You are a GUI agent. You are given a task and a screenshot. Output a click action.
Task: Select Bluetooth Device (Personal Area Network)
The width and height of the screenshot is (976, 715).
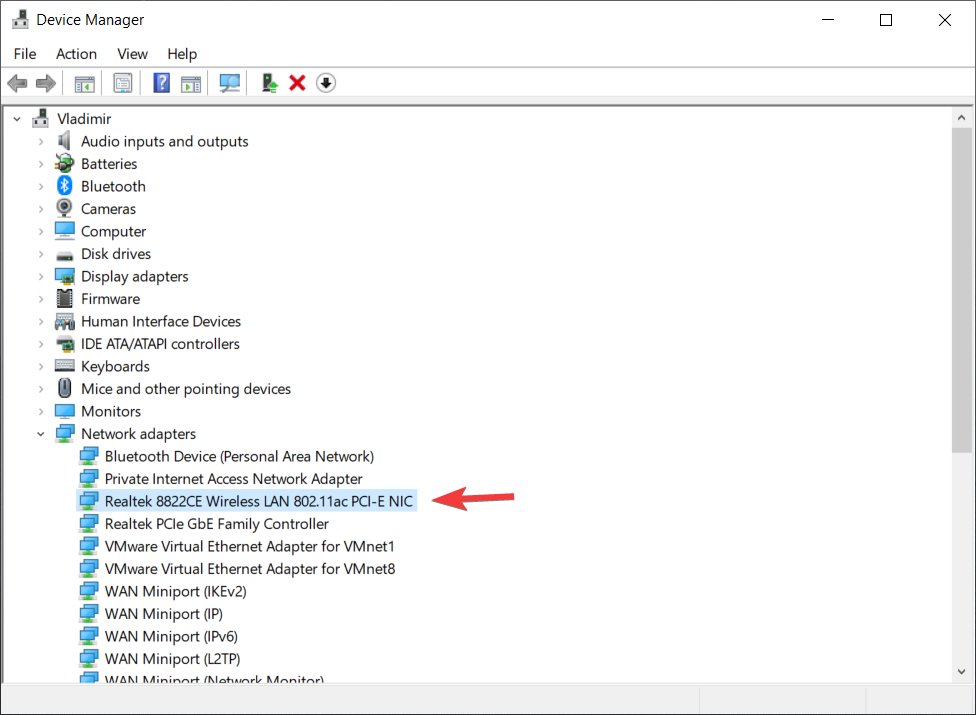(239, 456)
